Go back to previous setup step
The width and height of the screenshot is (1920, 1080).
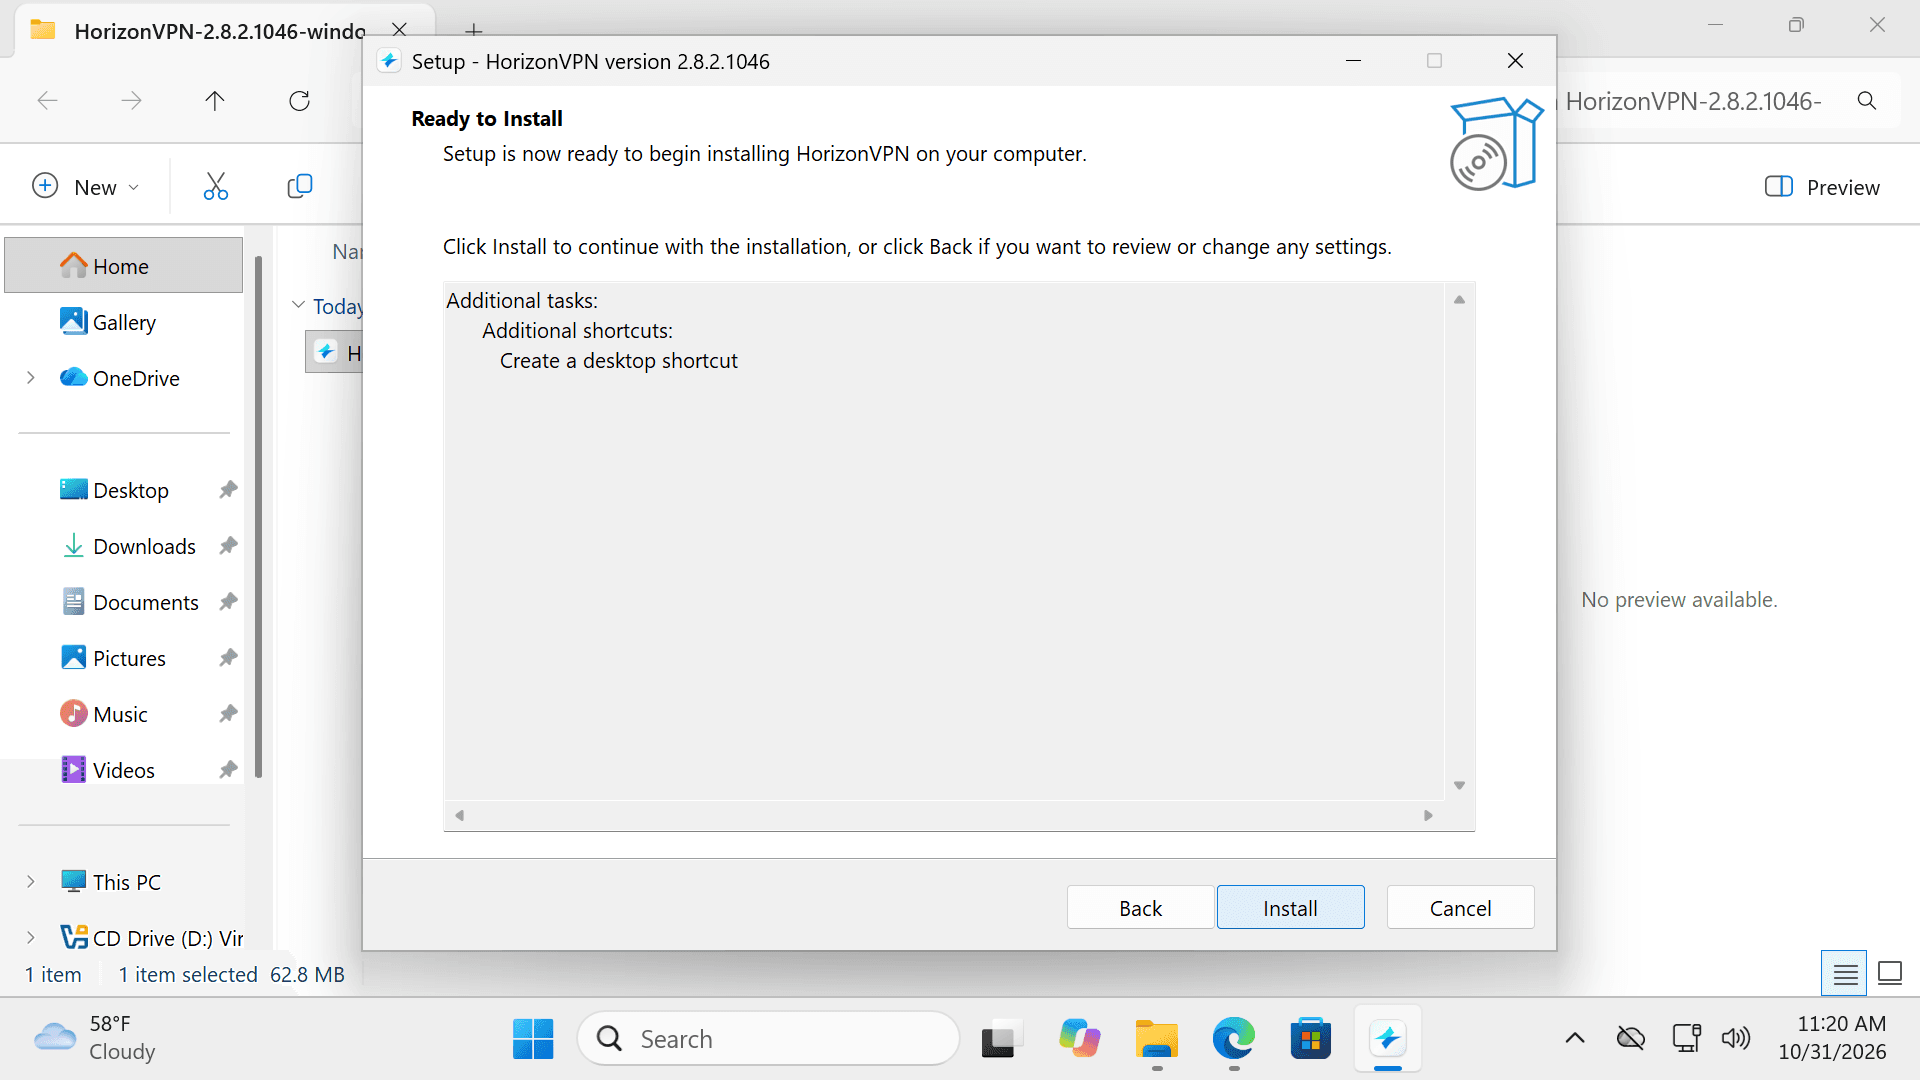click(x=1140, y=908)
